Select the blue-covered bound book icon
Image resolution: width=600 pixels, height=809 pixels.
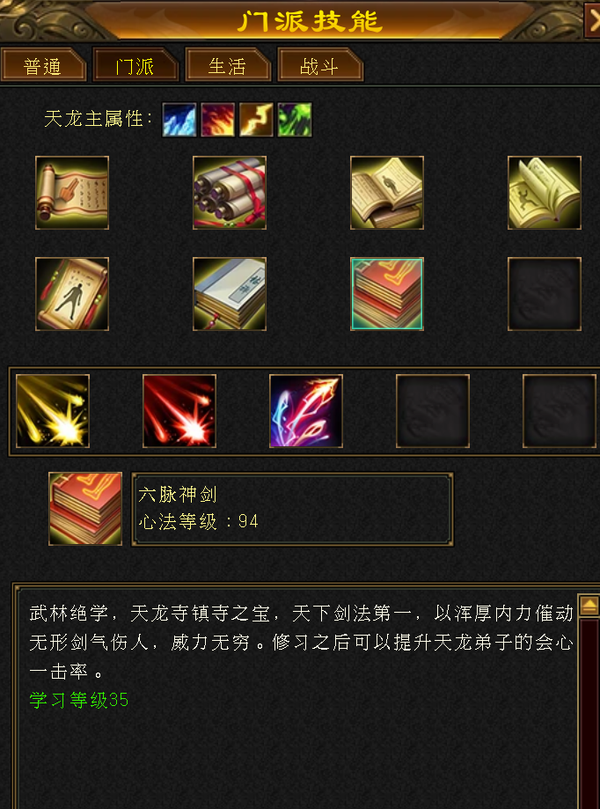click(230, 294)
